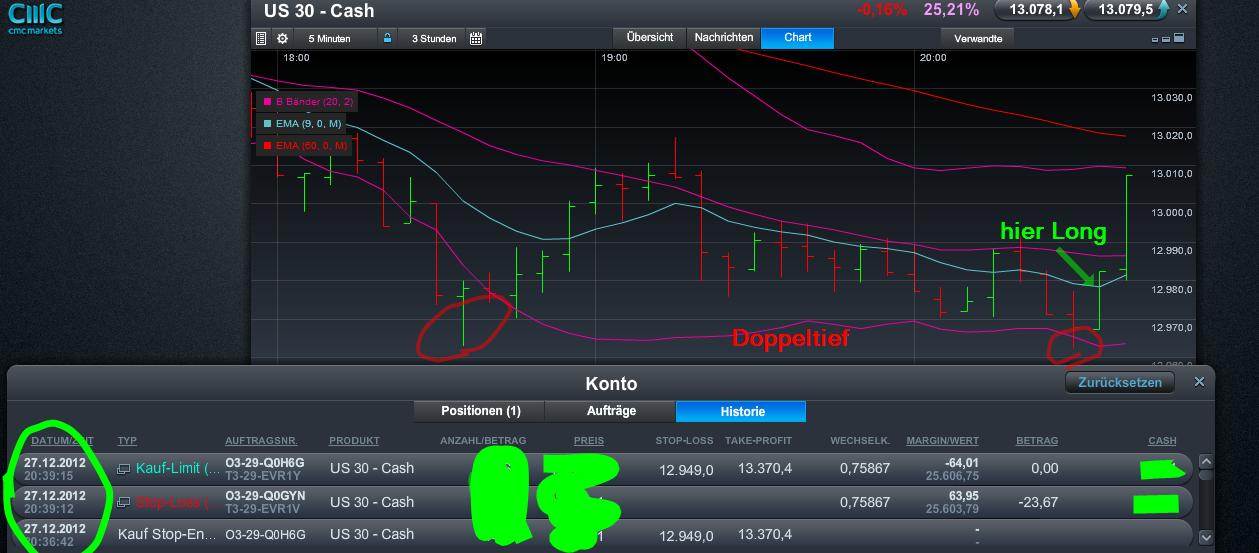Open the Positionen (1) tab in Konto

point(480,411)
